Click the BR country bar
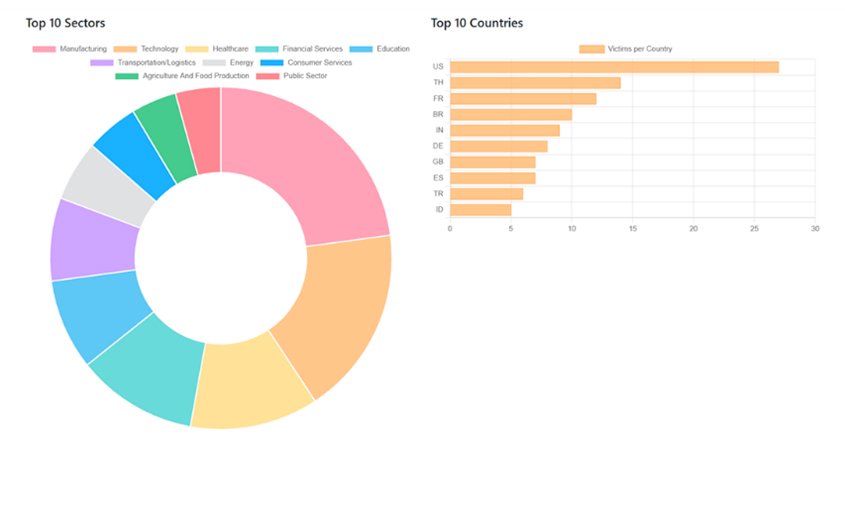The width and height of the screenshot is (845, 516). click(x=510, y=114)
